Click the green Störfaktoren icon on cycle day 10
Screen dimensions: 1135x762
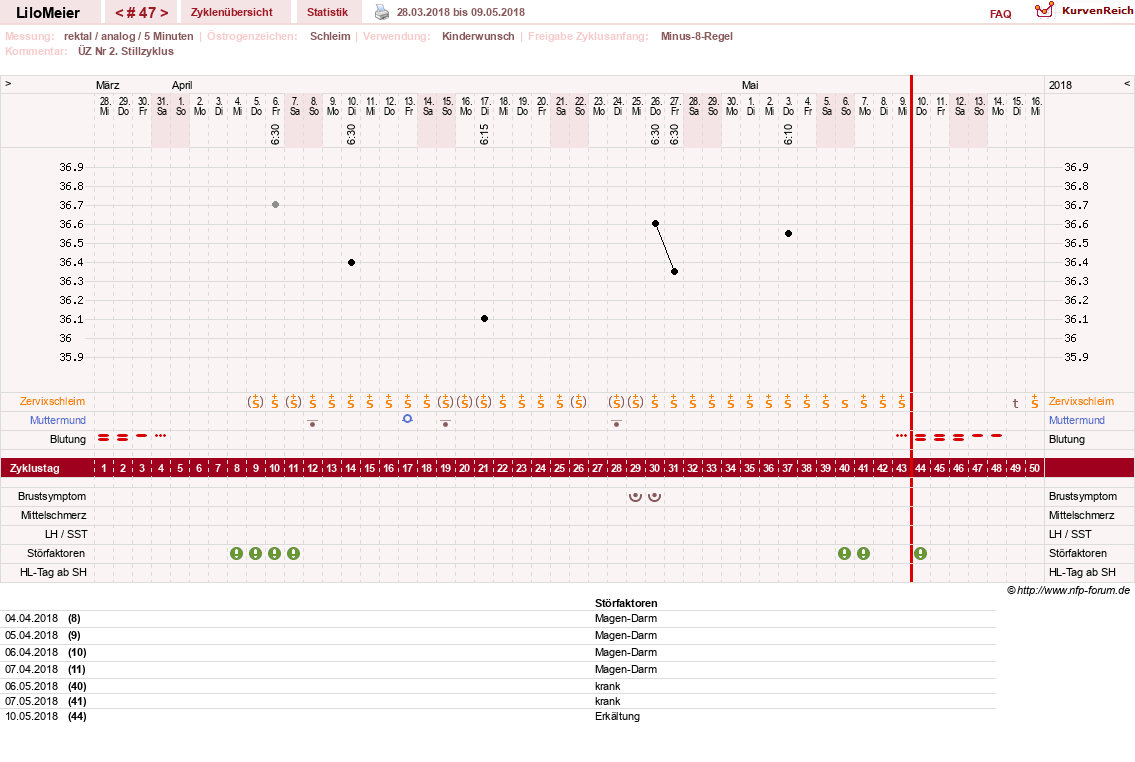click(274, 554)
